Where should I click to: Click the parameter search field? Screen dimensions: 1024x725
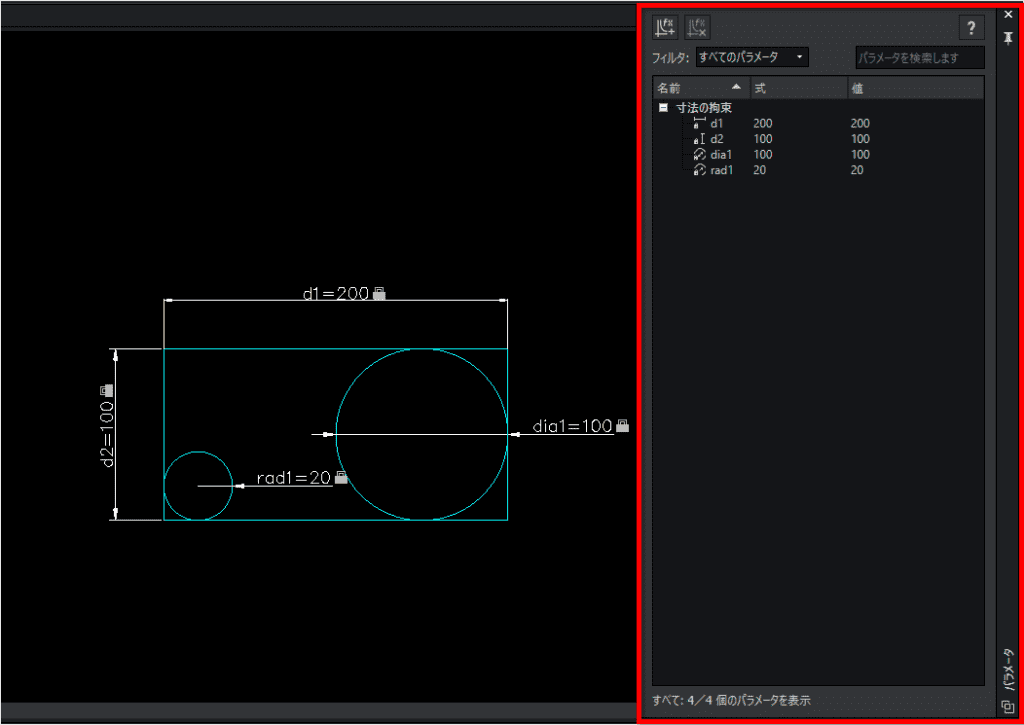[920, 57]
